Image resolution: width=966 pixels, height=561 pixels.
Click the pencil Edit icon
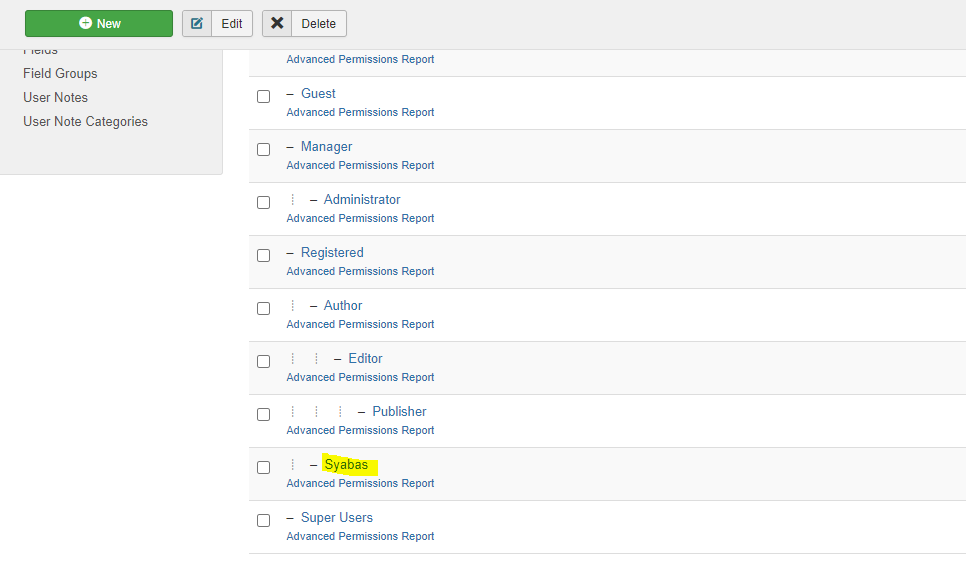197,23
